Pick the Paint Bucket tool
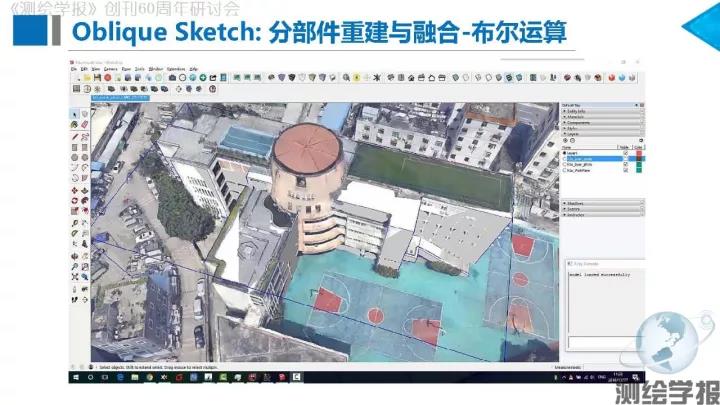The width and height of the screenshot is (720, 405). (75, 124)
